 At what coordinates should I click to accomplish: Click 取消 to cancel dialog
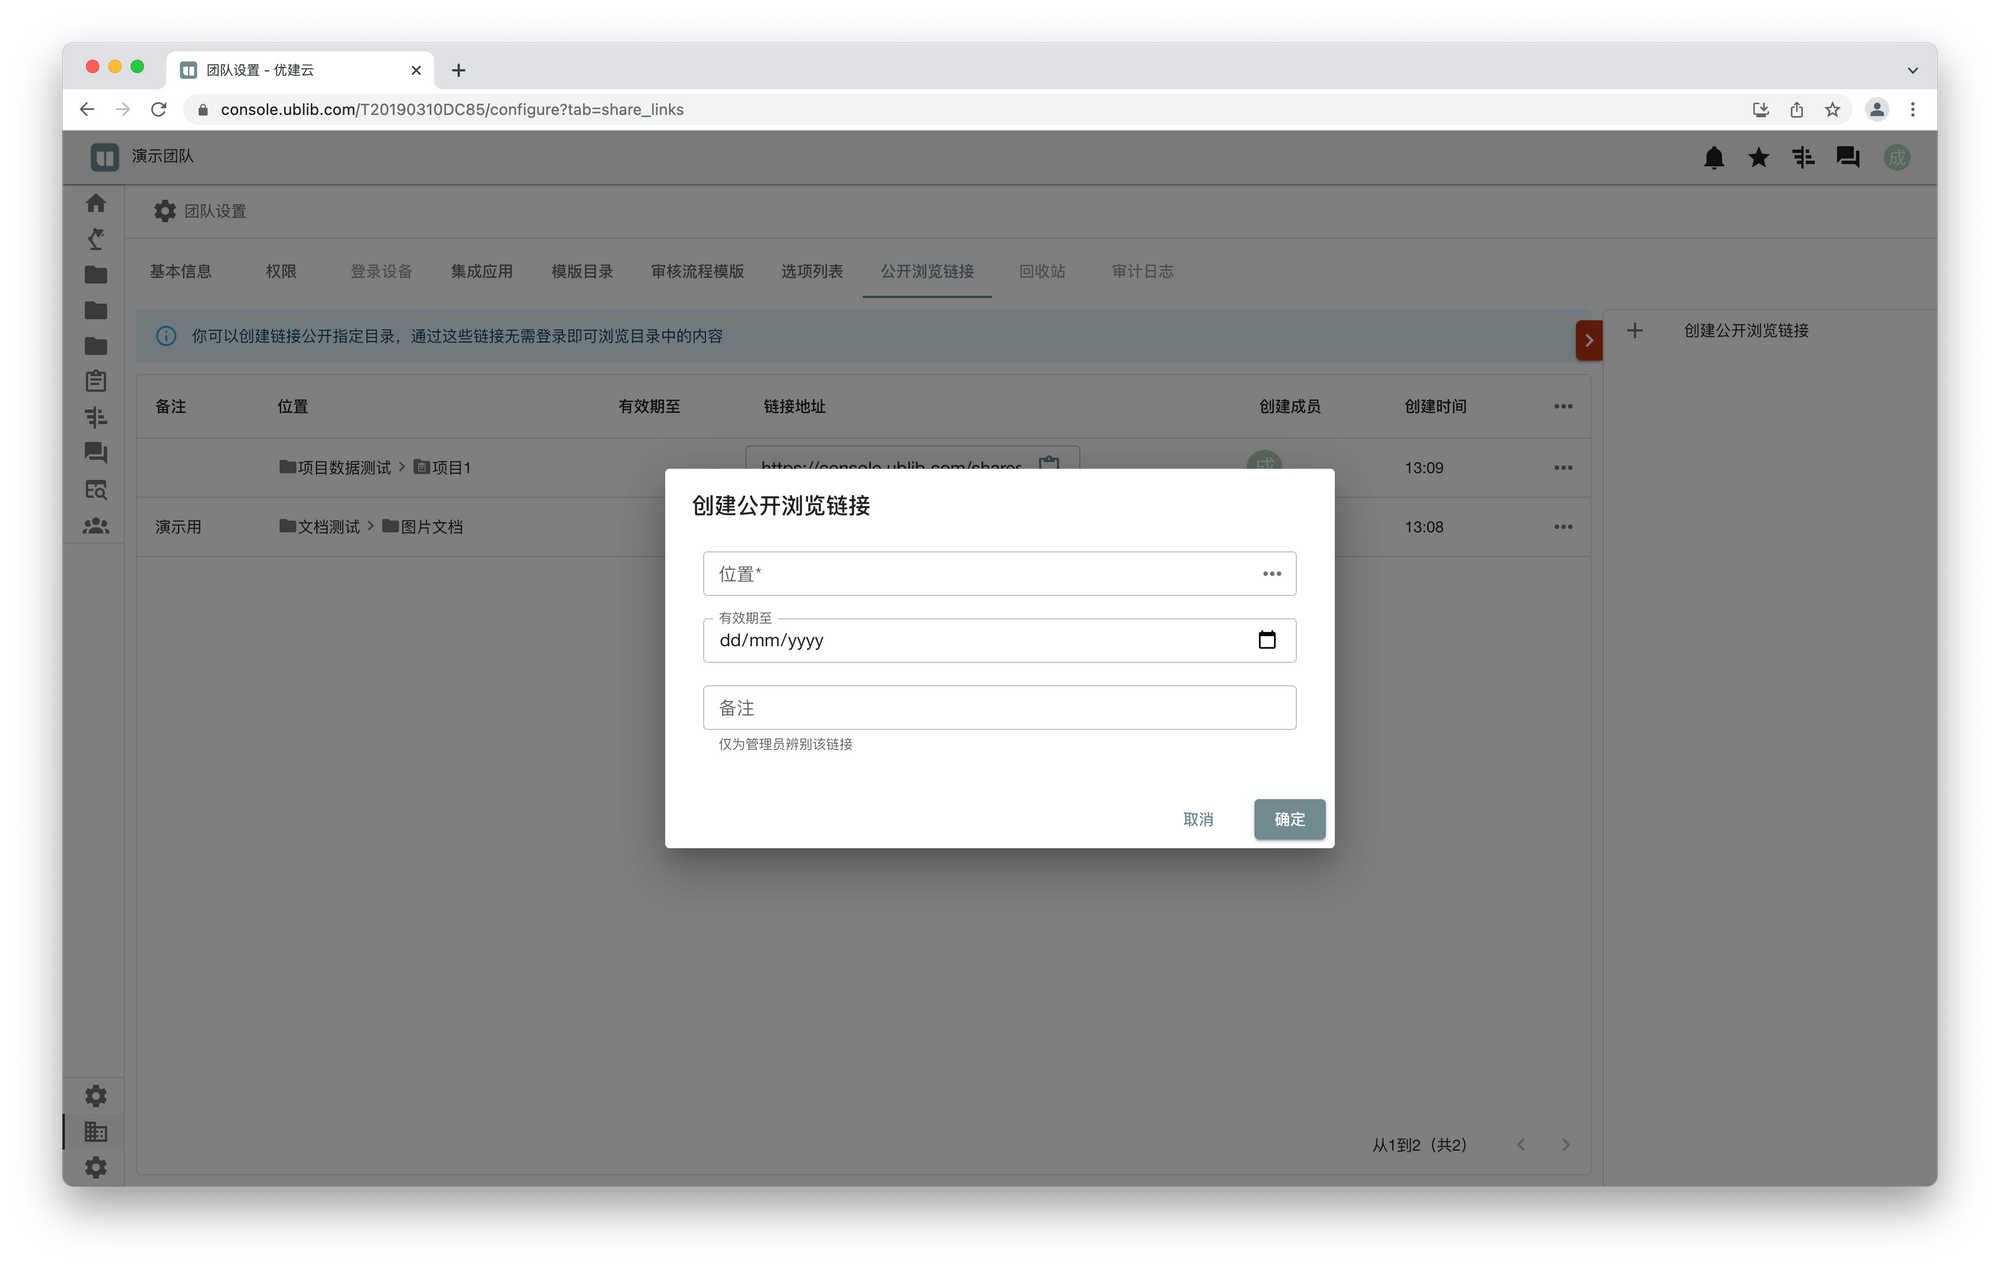1198,819
